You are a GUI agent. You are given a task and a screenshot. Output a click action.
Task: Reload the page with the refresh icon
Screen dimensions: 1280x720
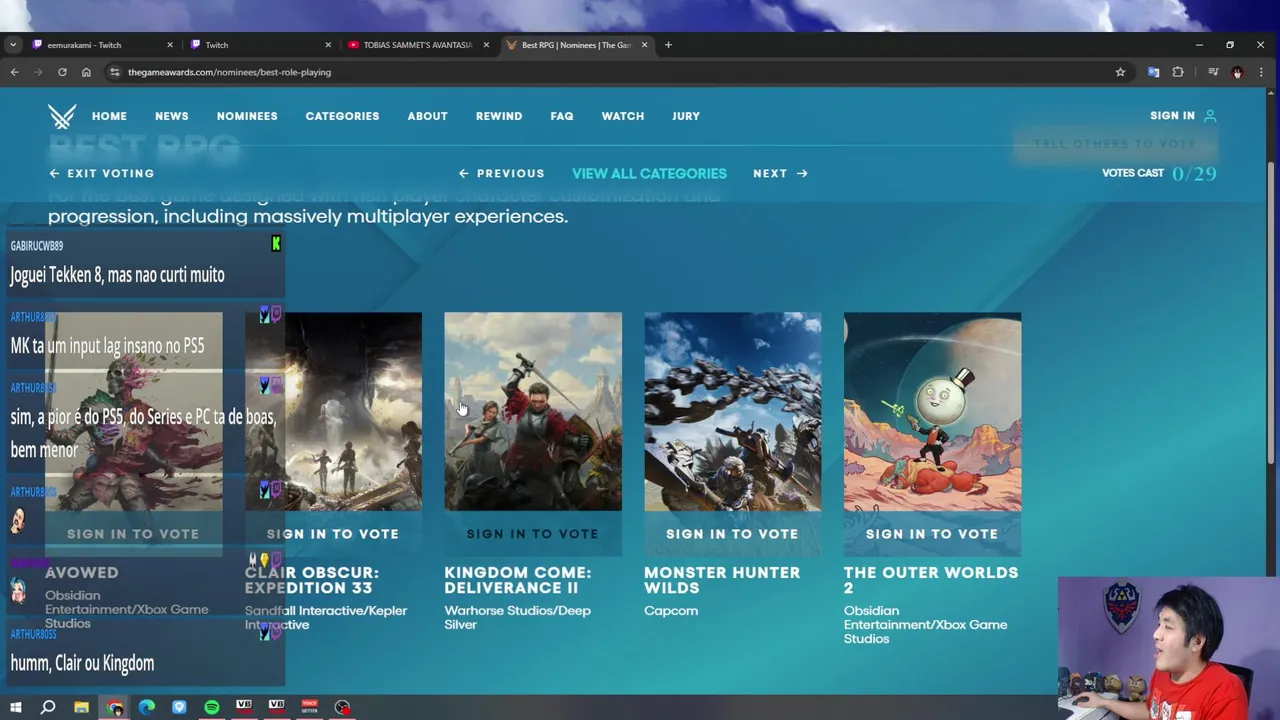(x=62, y=72)
